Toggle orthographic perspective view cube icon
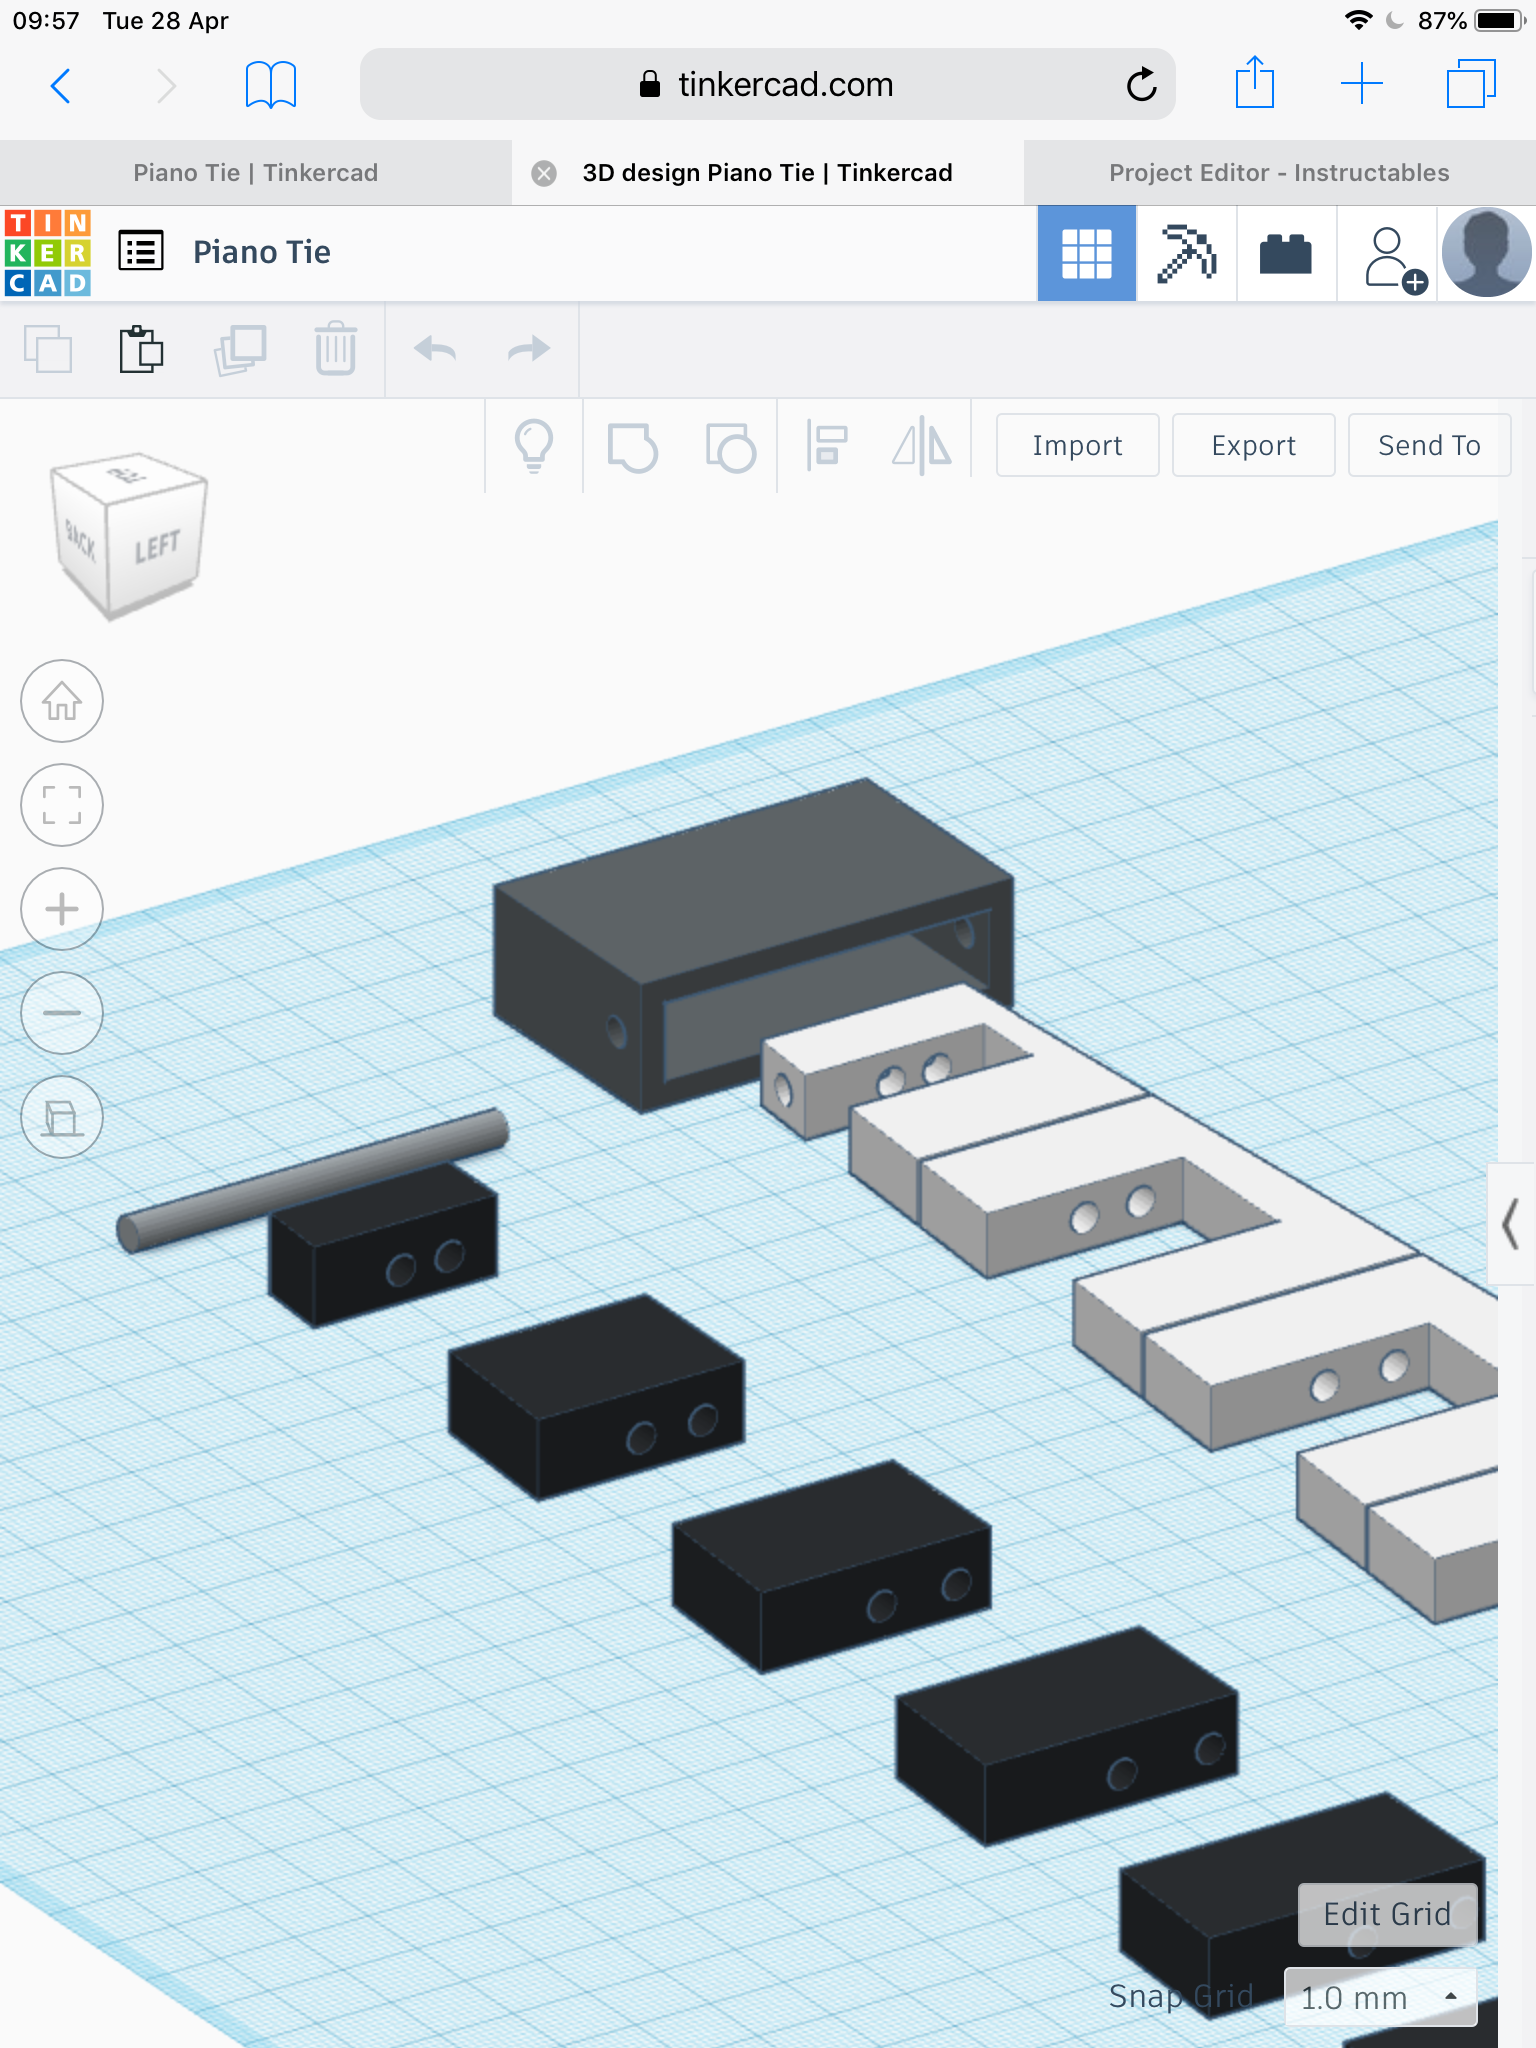The height and width of the screenshot is (2048, 1536). (x=62, y=1117)
